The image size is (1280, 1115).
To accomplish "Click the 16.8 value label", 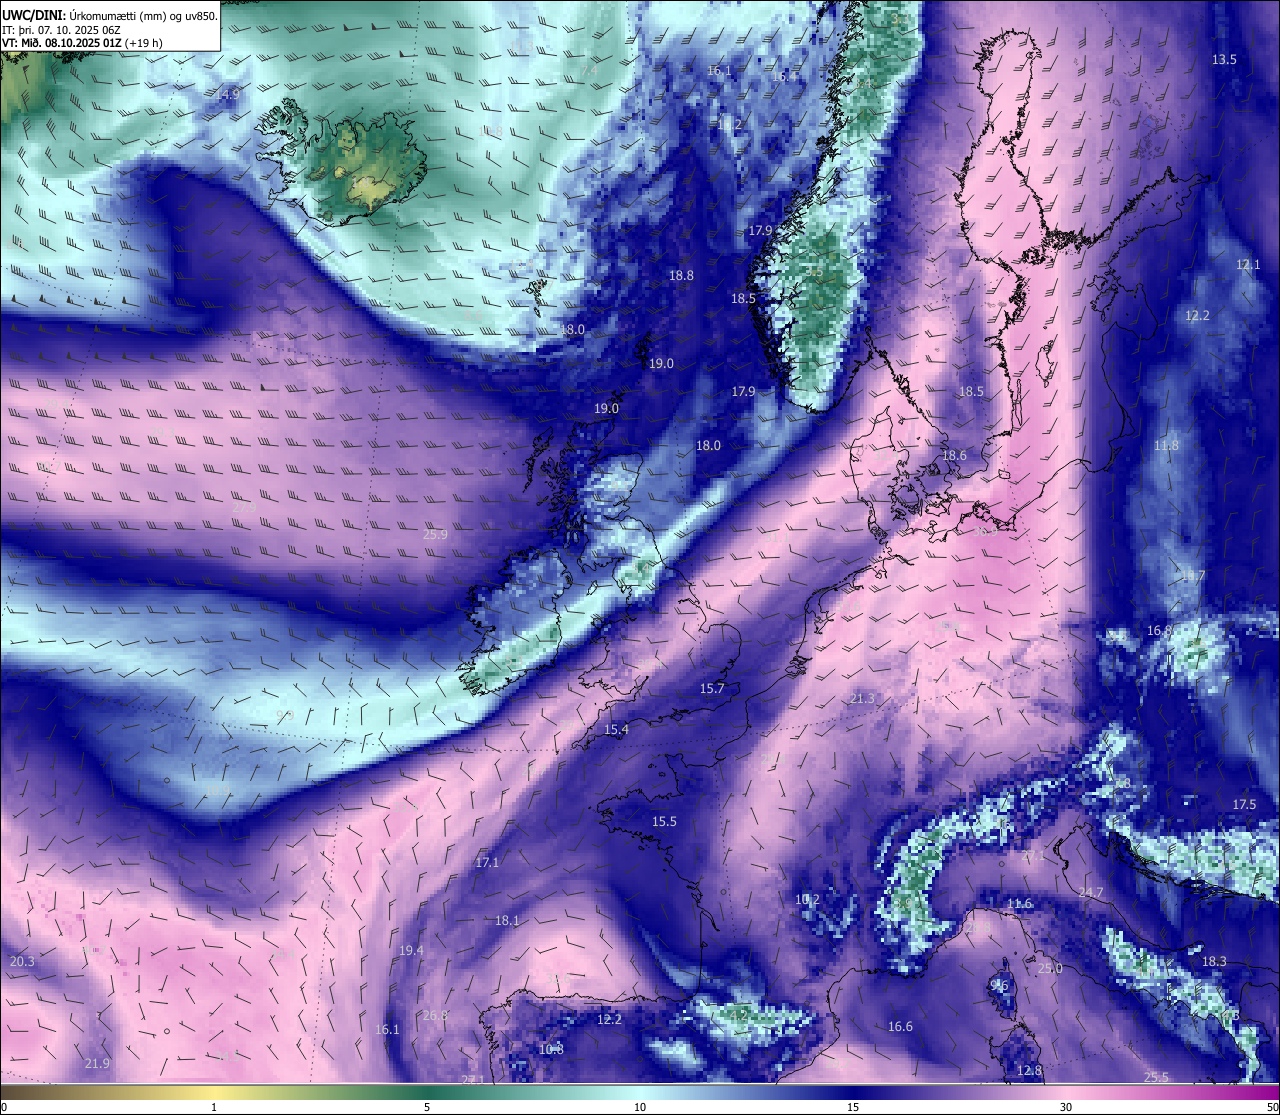I will (1159, 631).
